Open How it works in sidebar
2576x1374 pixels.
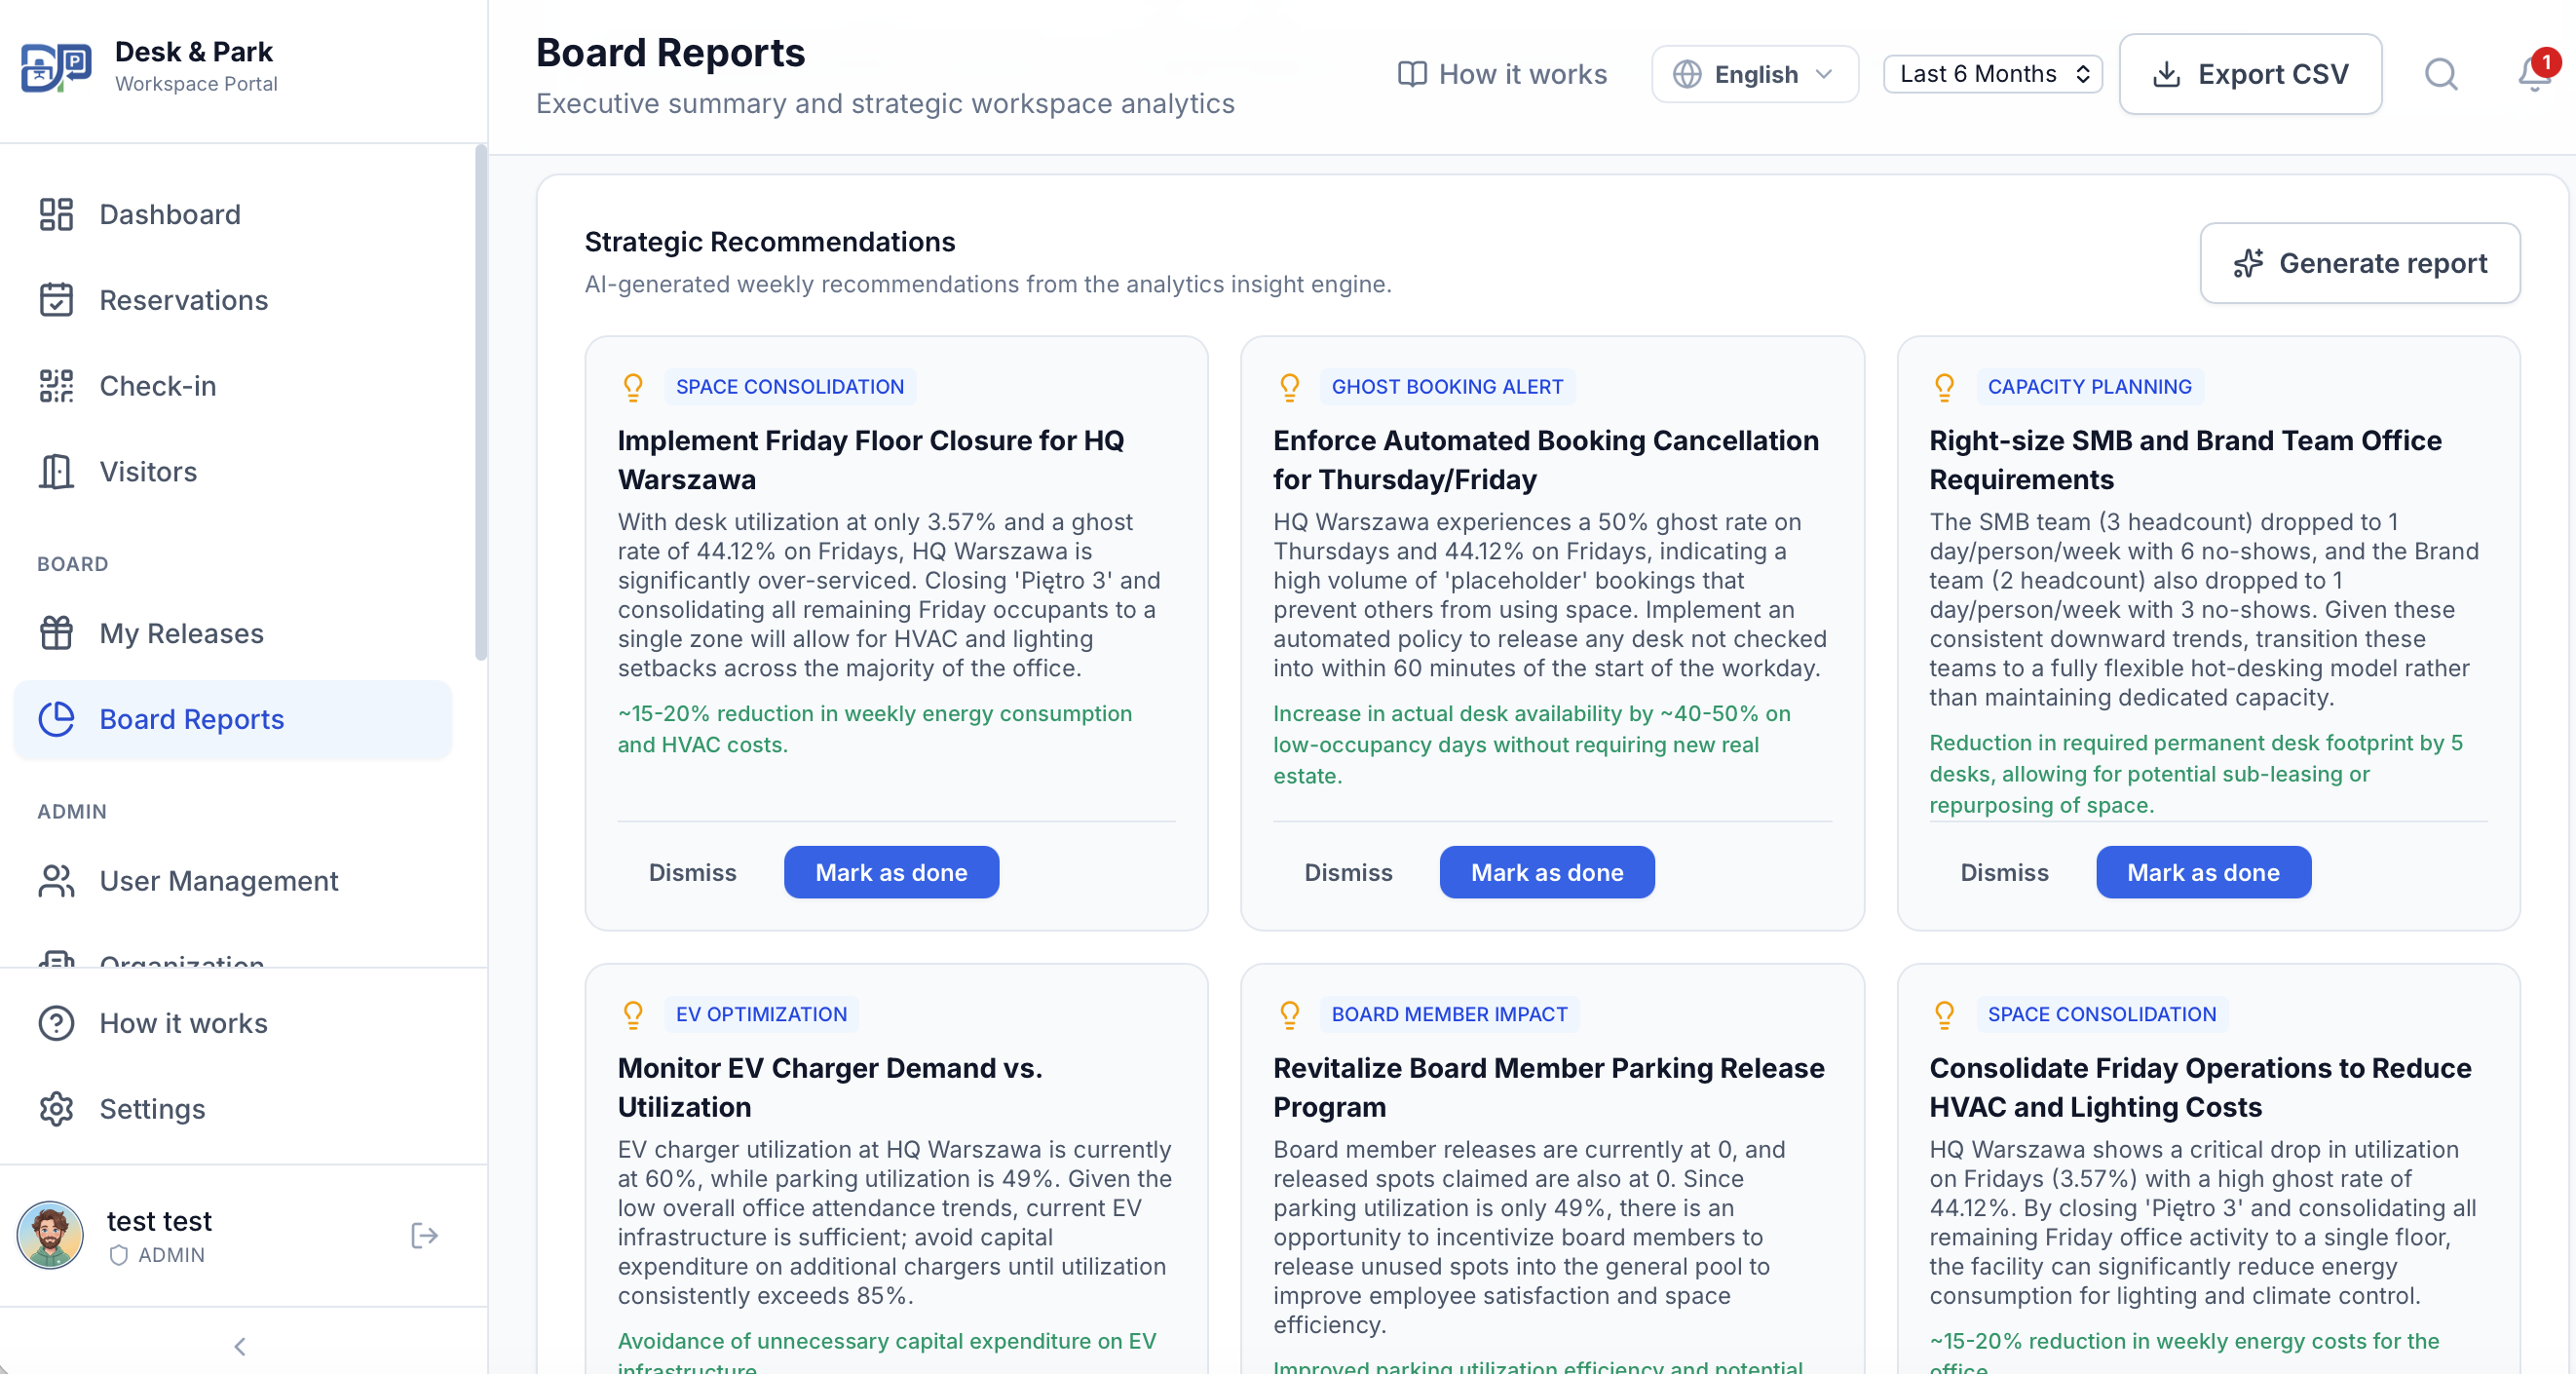(232, 1024)
